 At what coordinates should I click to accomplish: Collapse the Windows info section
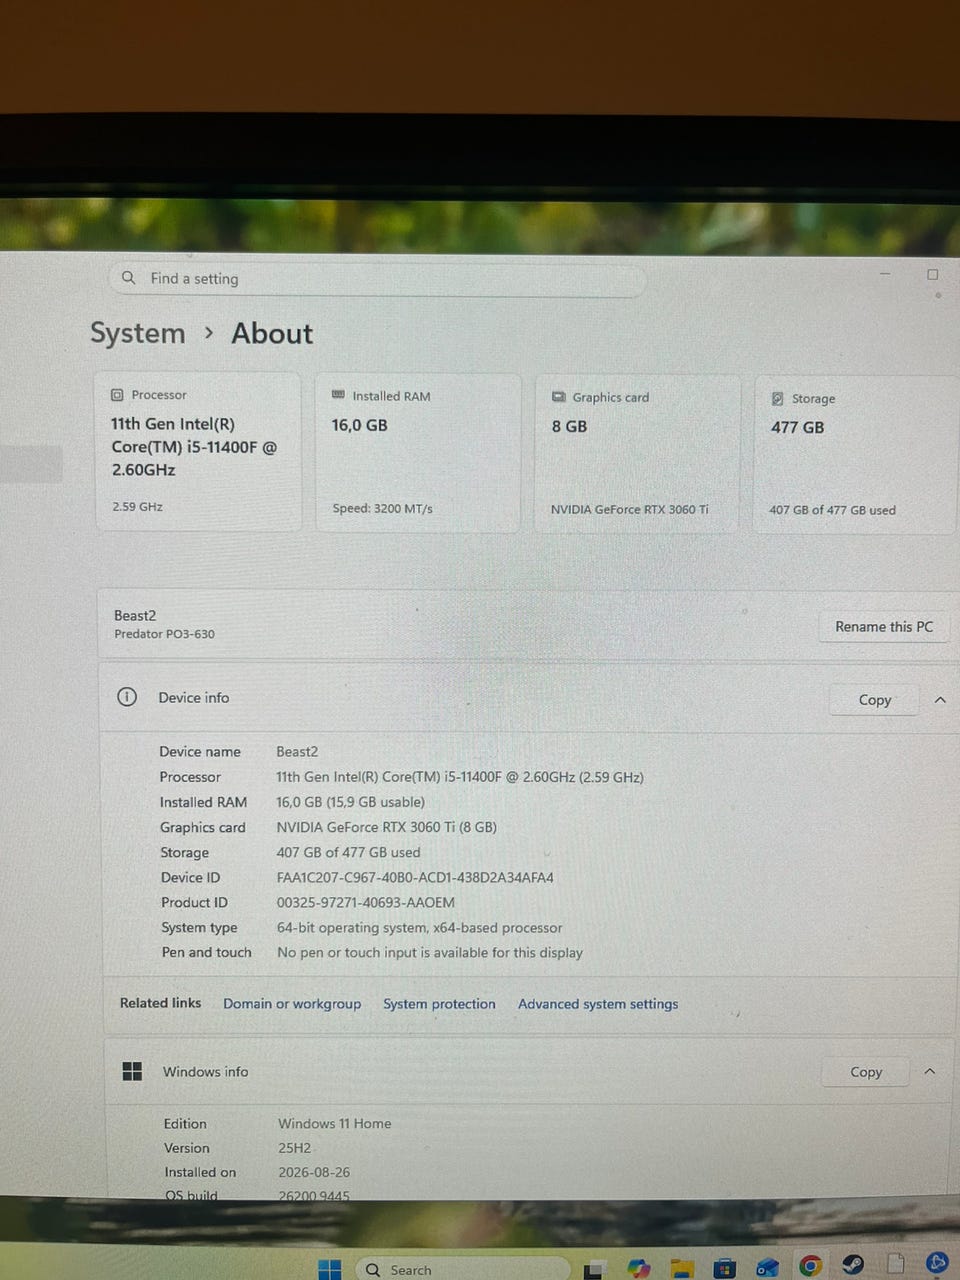coord(930,1072)
